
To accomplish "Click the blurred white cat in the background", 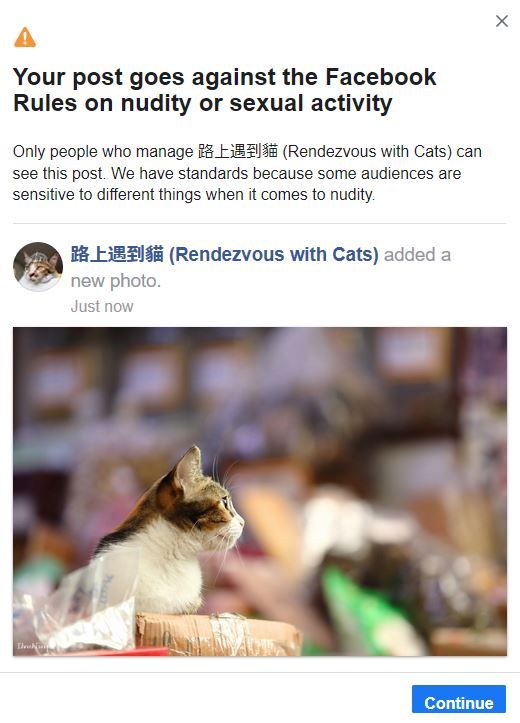I will pyautogui.click(x=348, y=521).
